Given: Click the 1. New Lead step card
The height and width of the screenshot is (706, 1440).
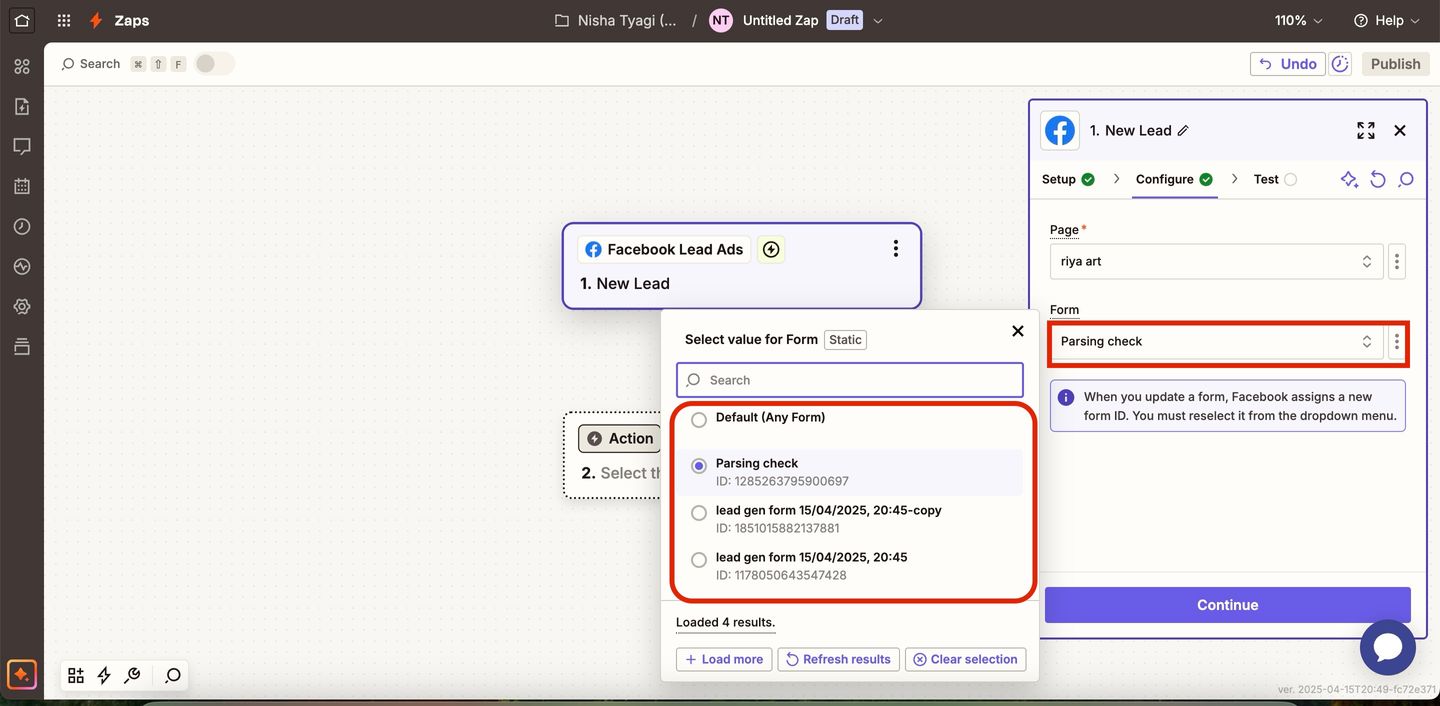Looking at the screenshot, I should pyautogui.click(x=741, y=266).
